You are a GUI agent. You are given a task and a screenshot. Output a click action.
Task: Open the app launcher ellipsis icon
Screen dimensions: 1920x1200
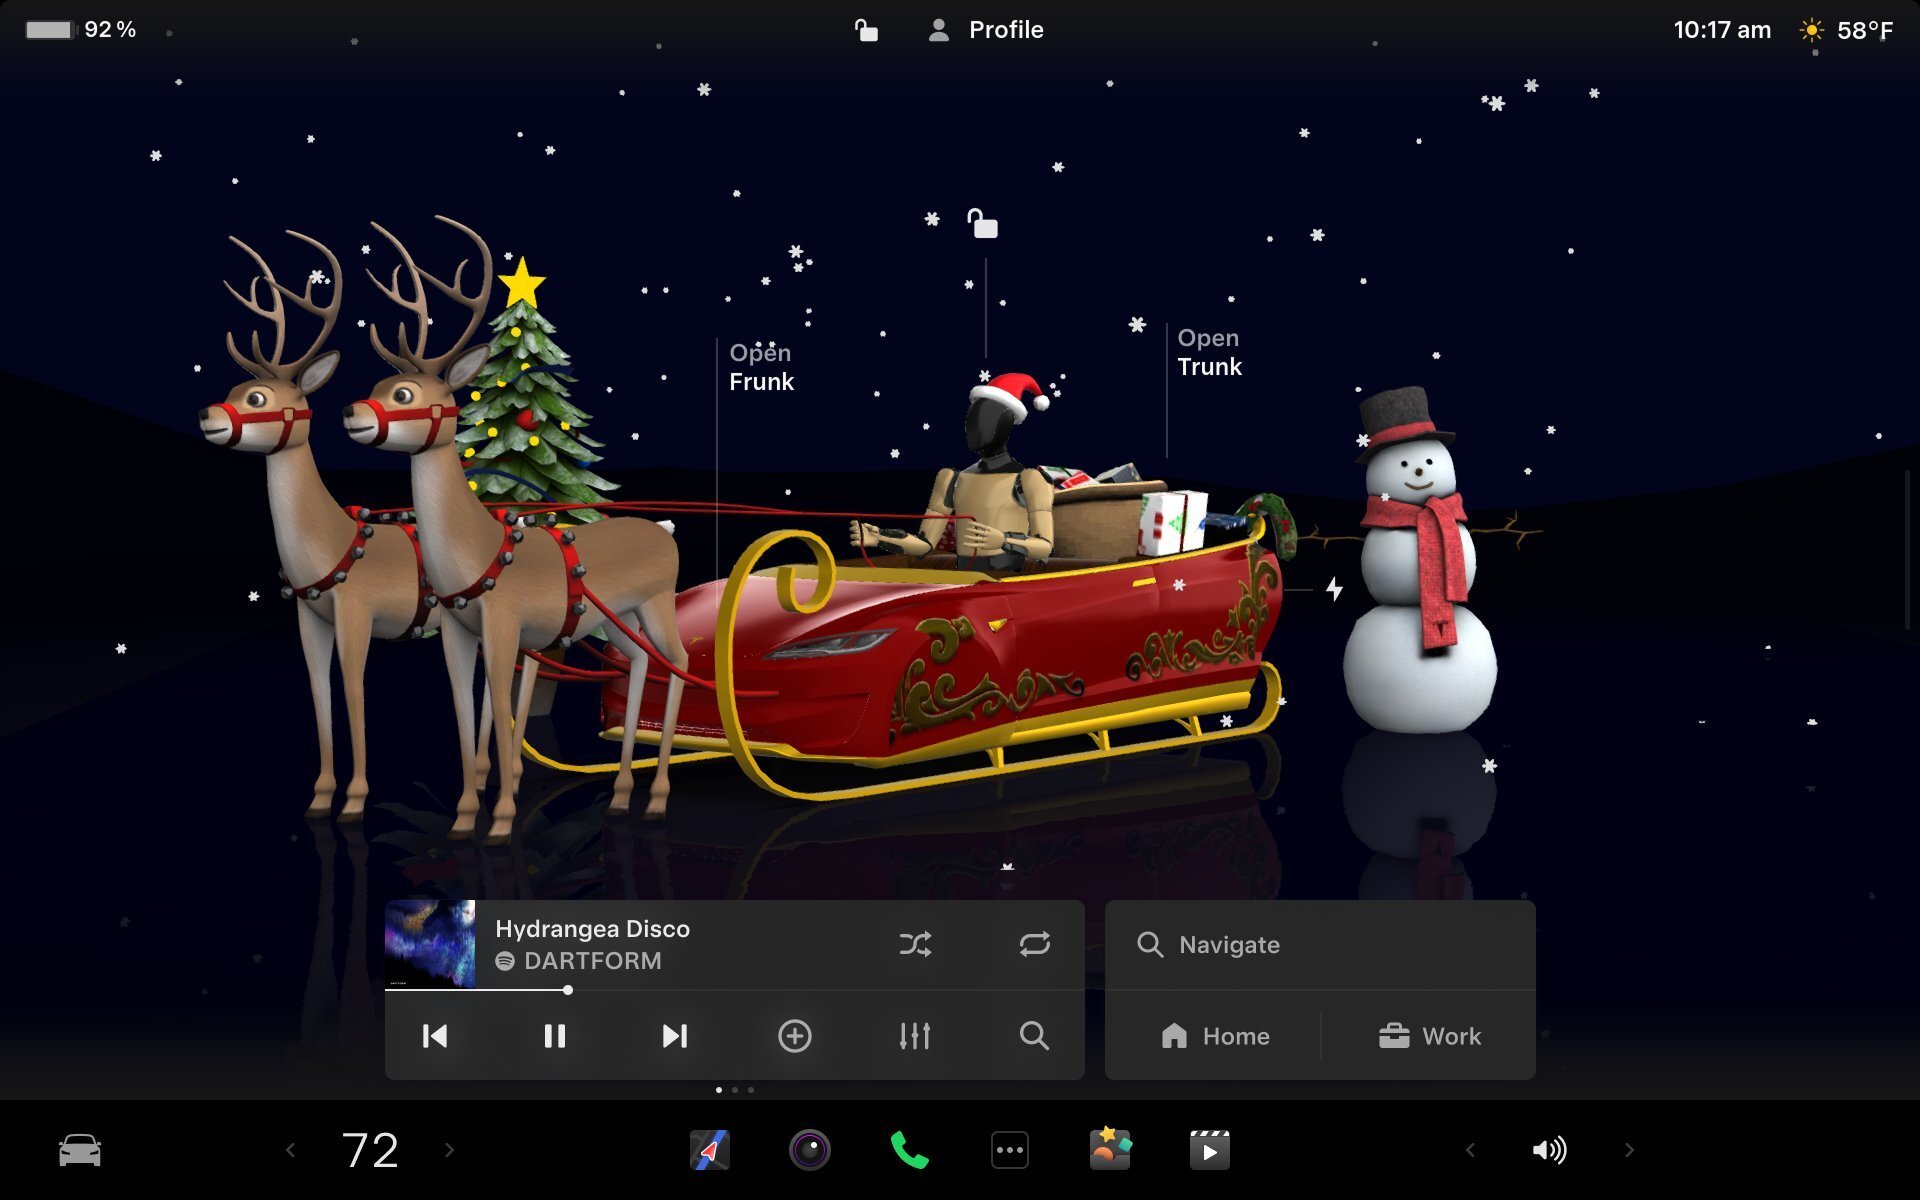click(1010, 1149)
